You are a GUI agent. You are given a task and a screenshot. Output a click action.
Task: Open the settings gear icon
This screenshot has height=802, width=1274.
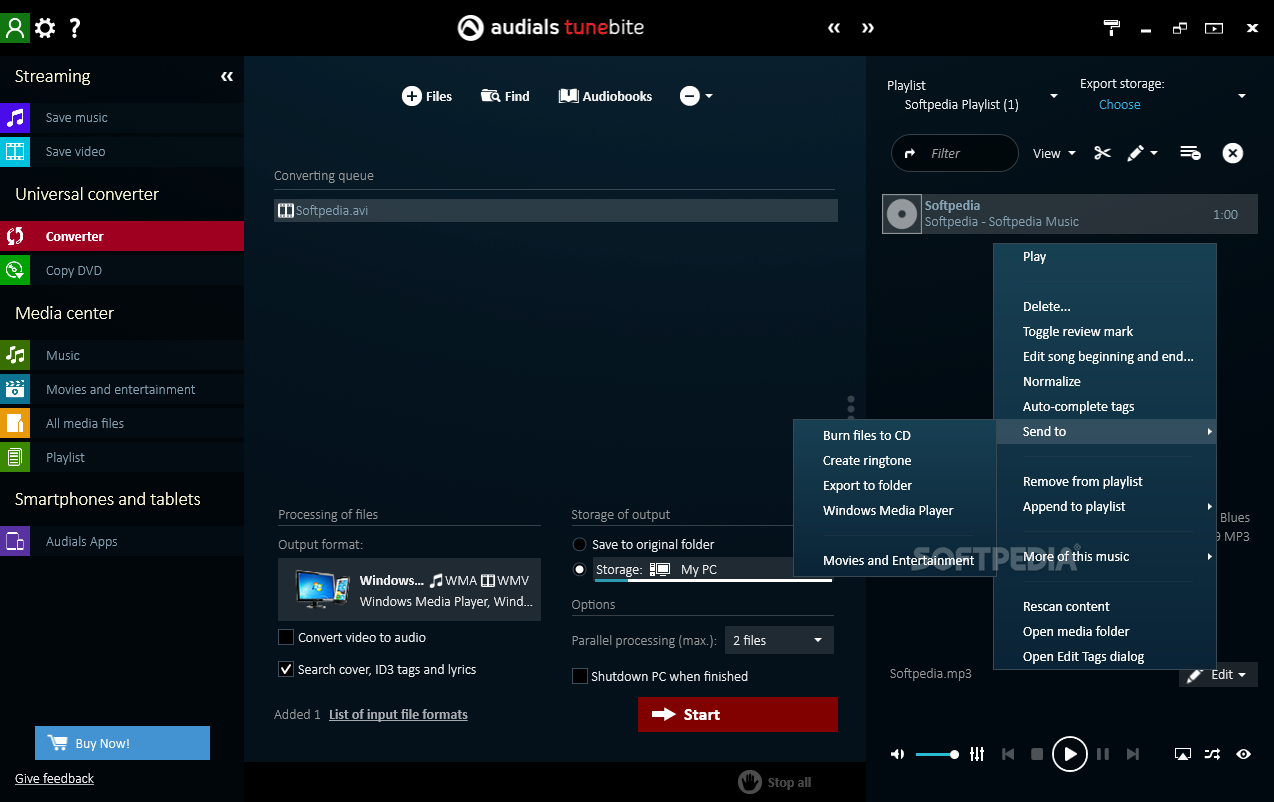pyautogui.click(x=45, y=28)
